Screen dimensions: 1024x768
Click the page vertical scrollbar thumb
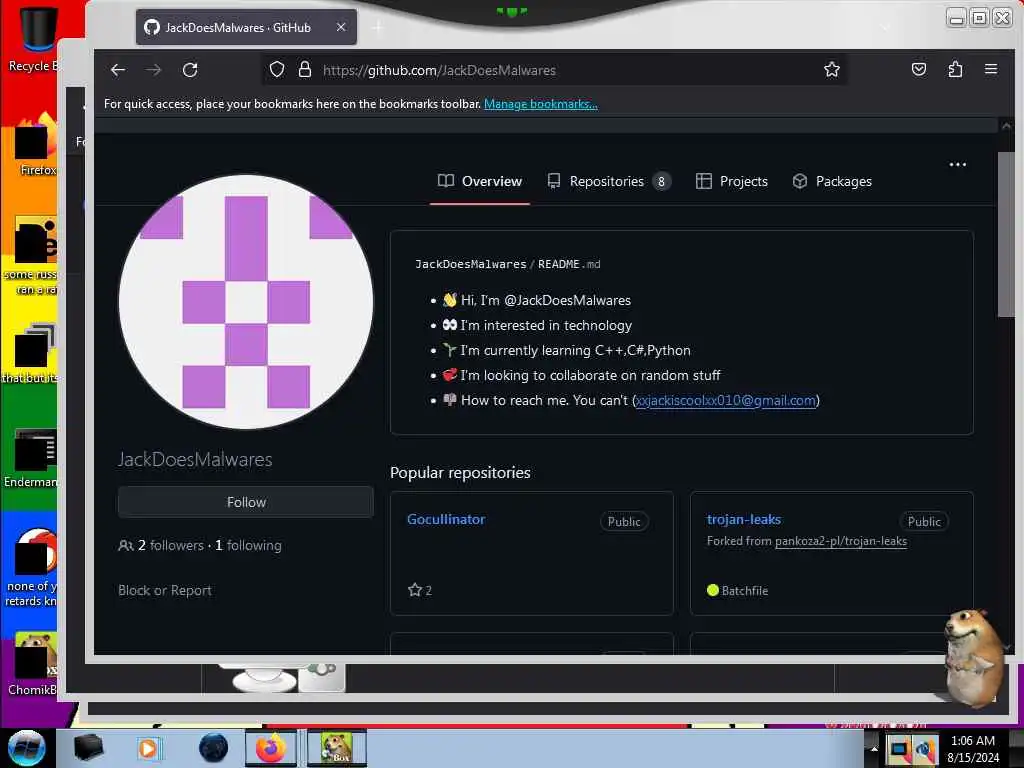1006,235
